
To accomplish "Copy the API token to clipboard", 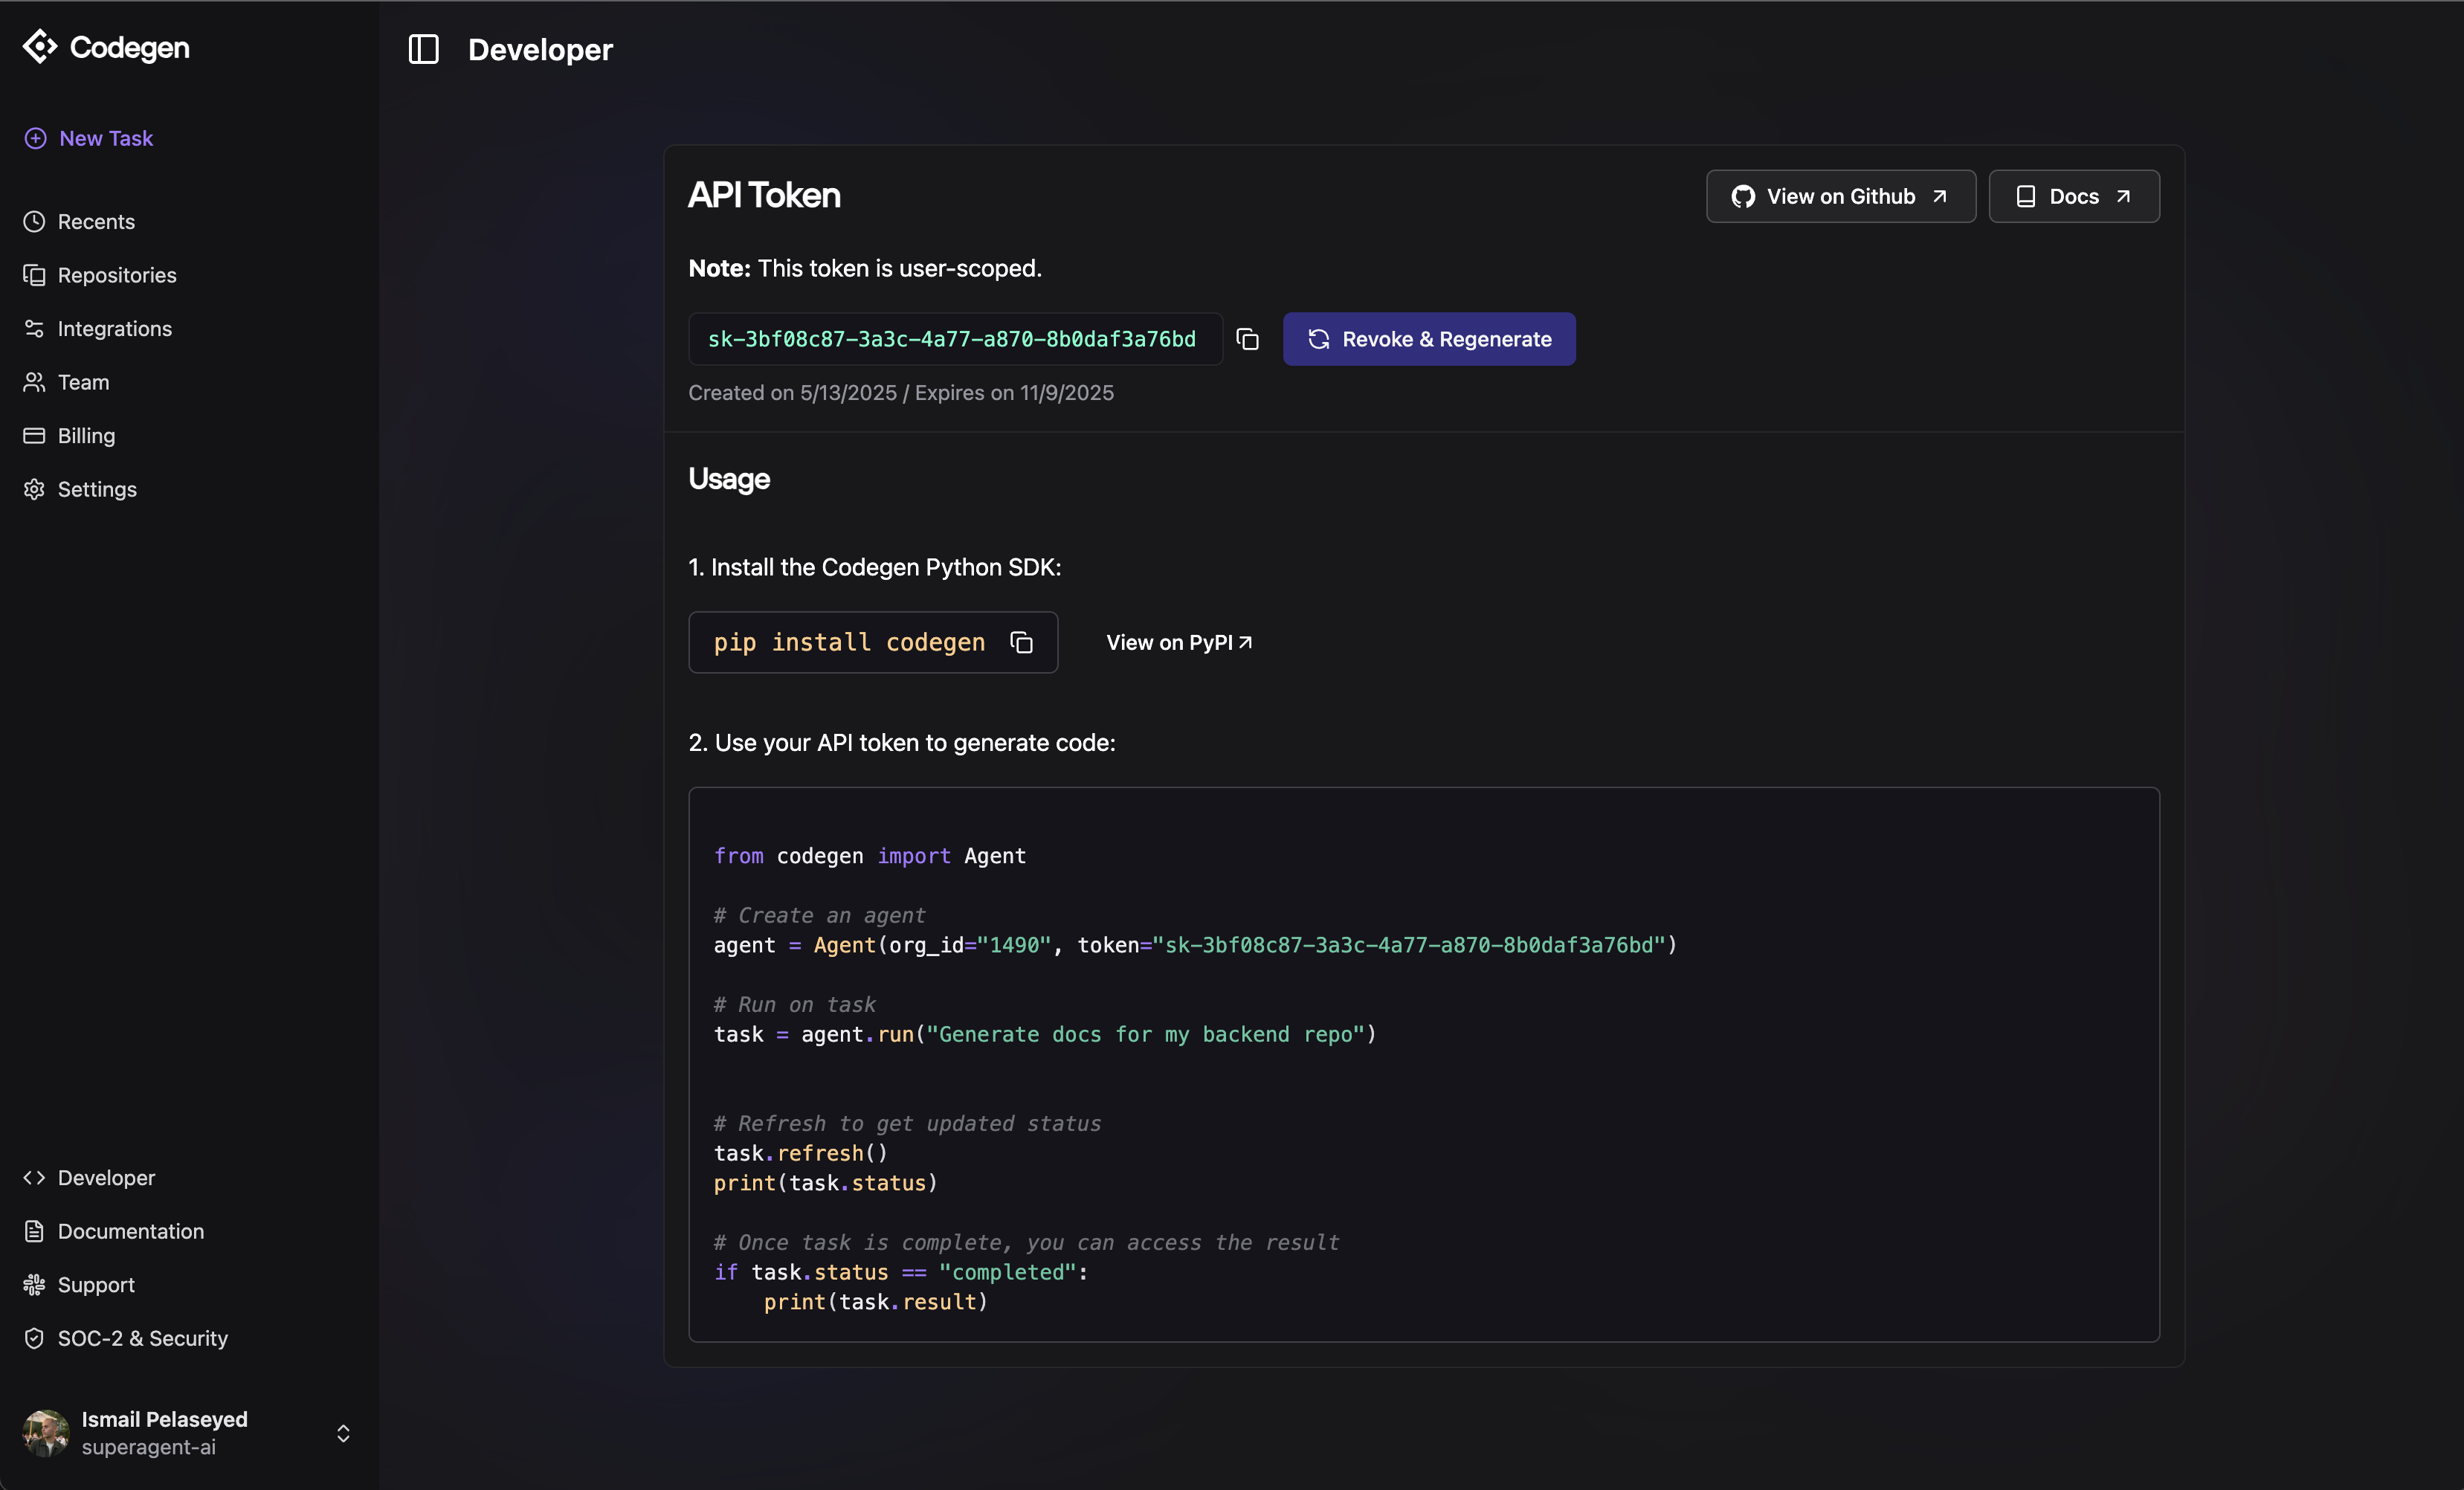I will (1247, 339).
